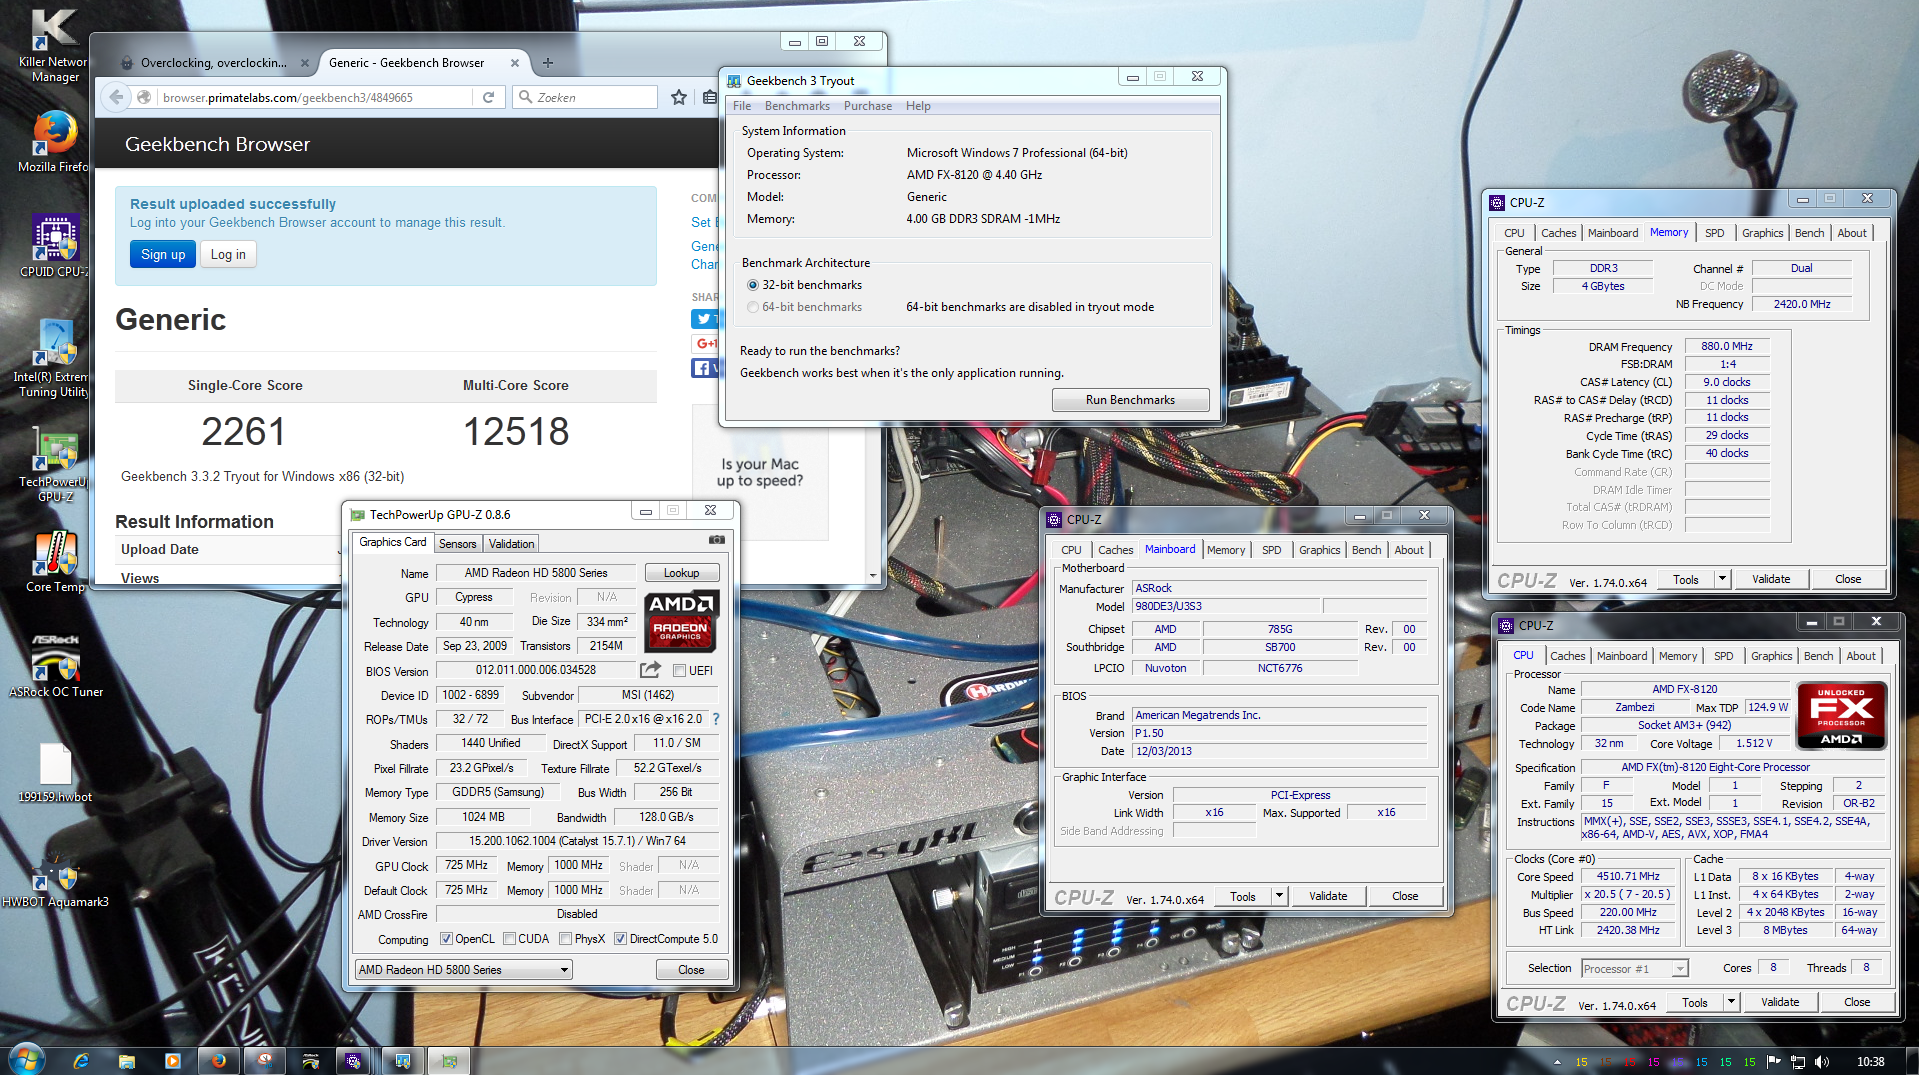Screen dimensions: 1919x1075
Task: Click the GPU-Z screenshot camera icon
Action: 716,540
